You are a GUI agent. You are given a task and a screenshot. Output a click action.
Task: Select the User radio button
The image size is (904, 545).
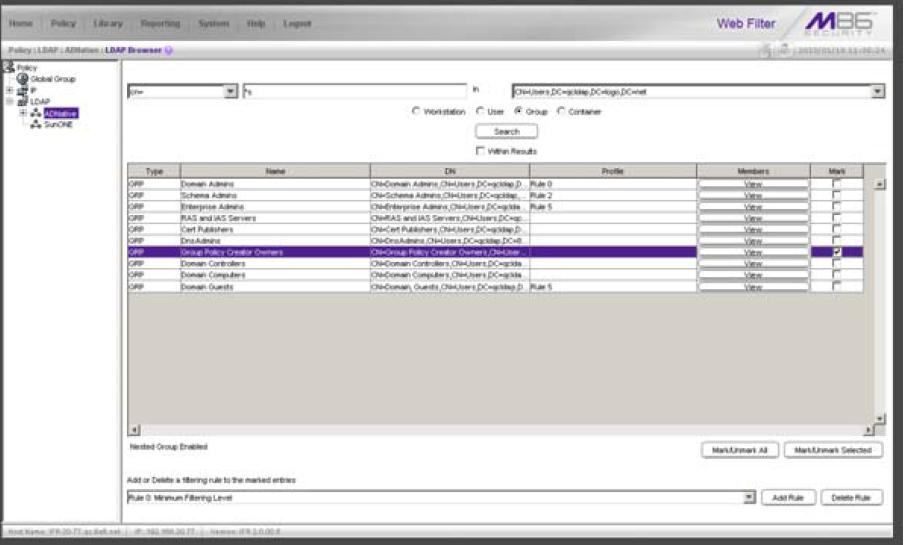[x=480, y=112]
